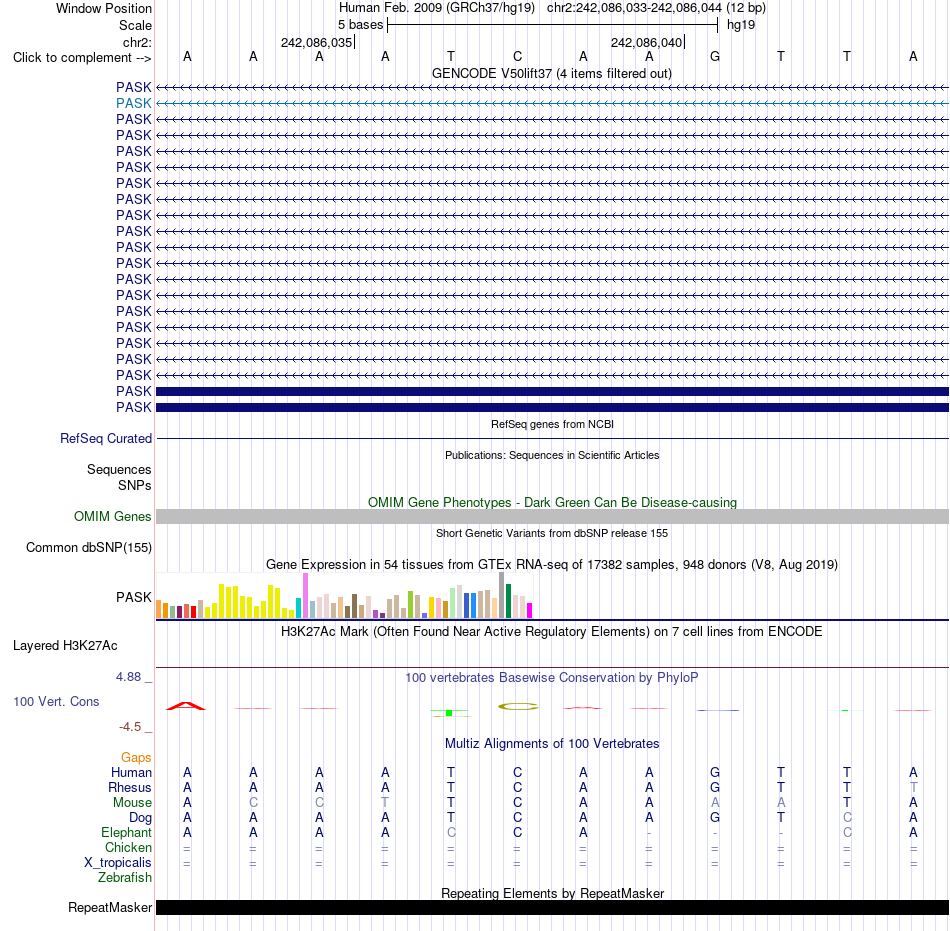Click the Elephant species row label
This screenshot has width=950, height=931.
[126, 833]
